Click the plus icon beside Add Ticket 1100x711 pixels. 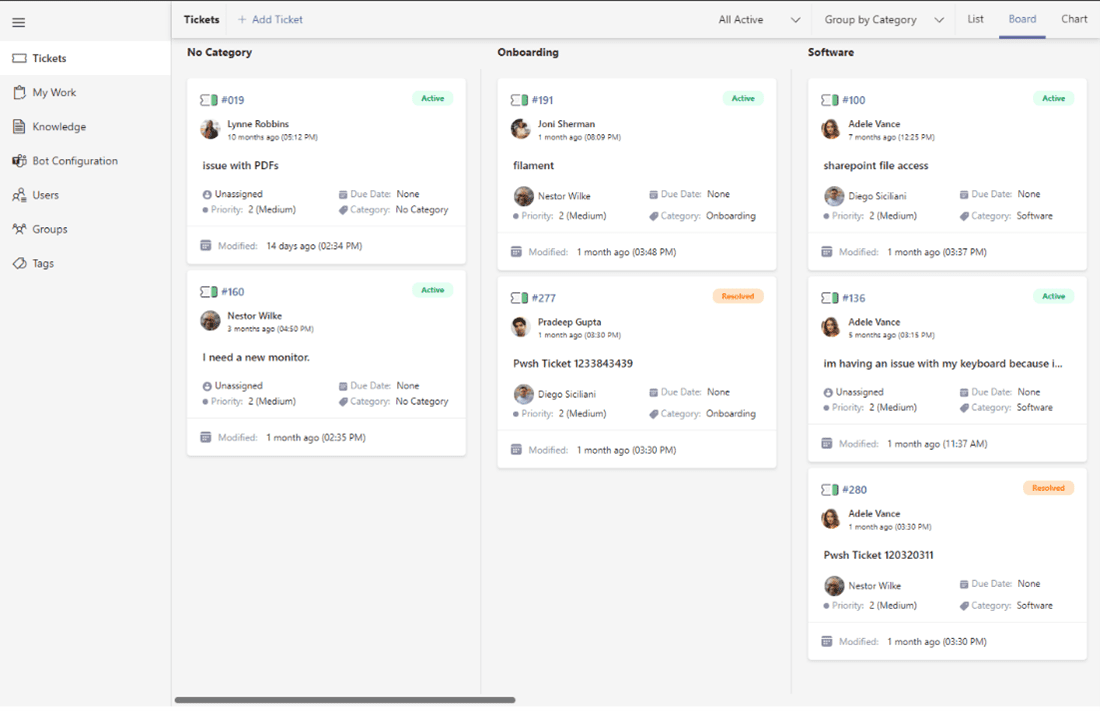pos(242,20)
